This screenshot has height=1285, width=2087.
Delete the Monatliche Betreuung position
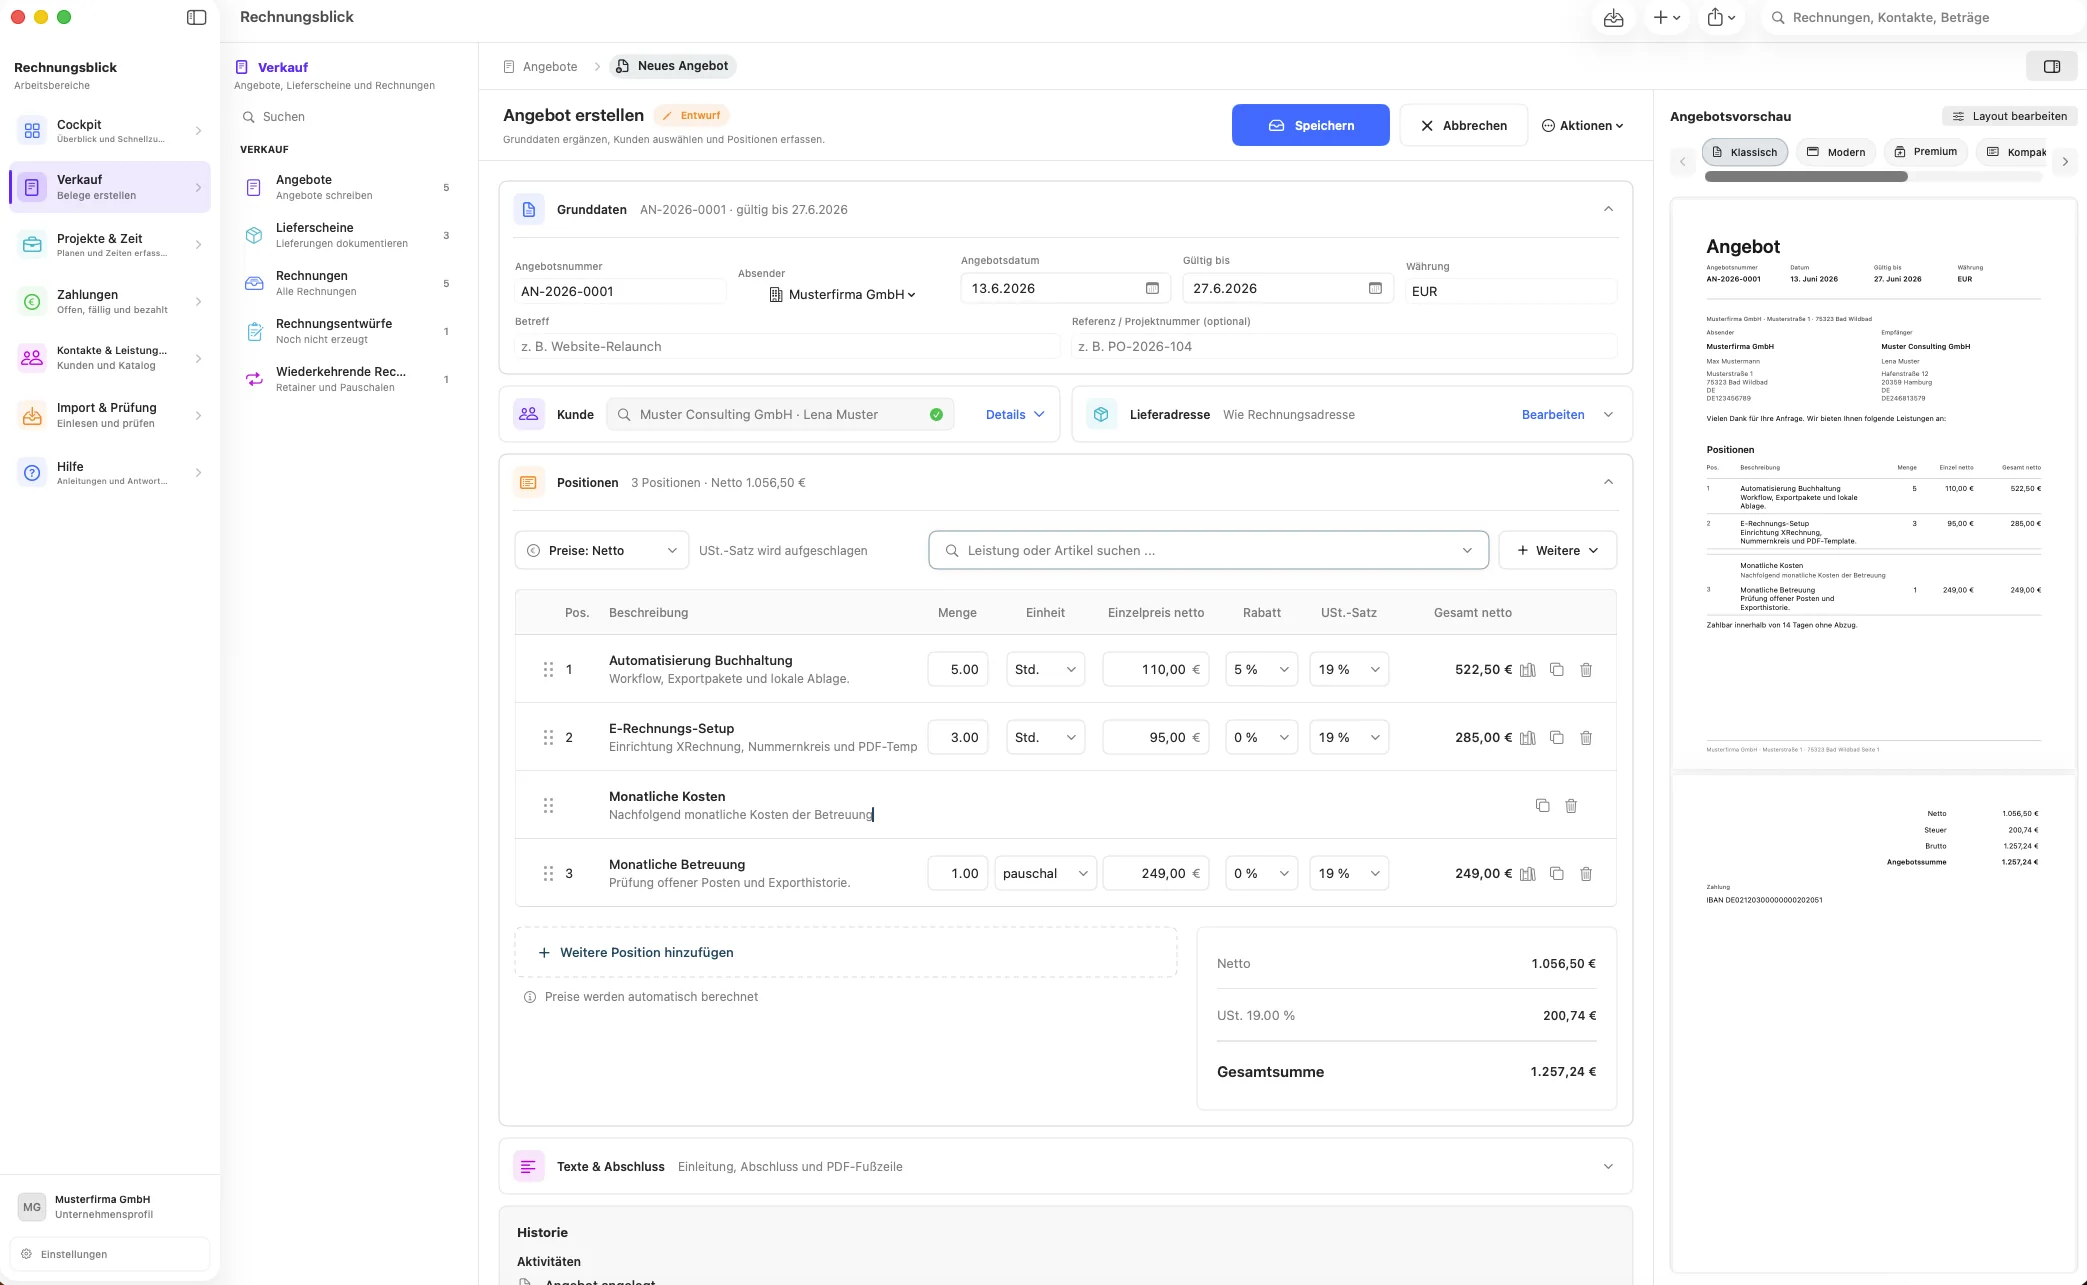(1586, 874)
